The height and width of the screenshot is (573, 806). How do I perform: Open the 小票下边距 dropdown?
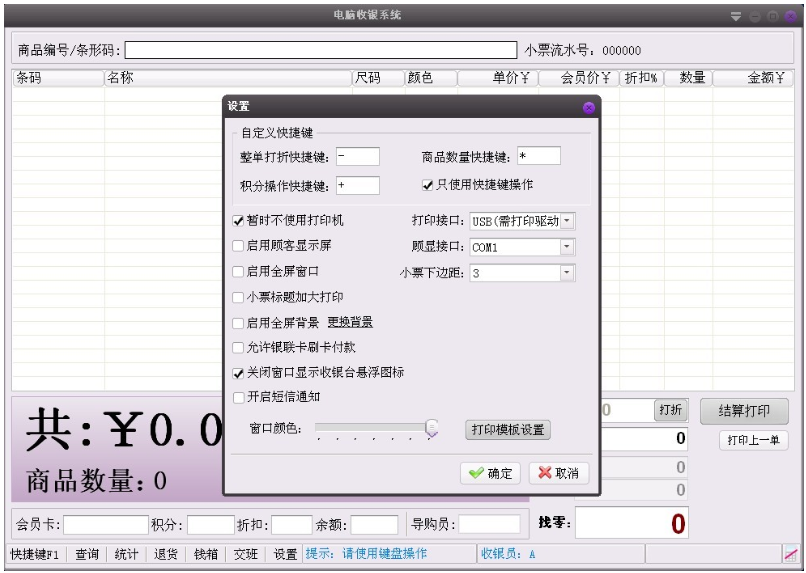(567, 272)
